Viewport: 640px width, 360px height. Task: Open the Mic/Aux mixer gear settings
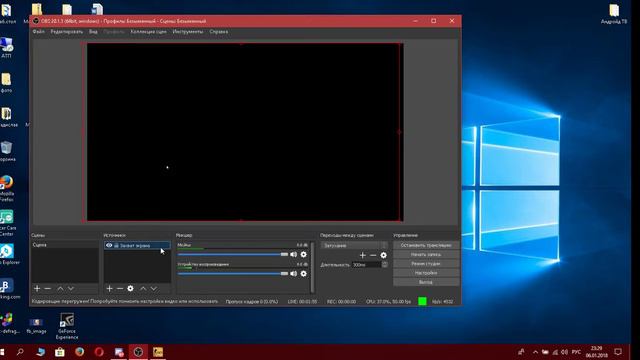[x=304, y=254]
